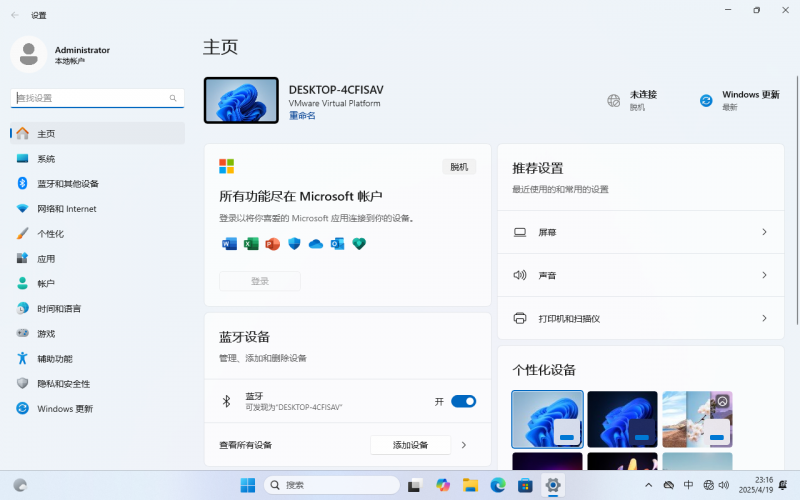Click the vertical scrollbar of main pane

point(797,200)
